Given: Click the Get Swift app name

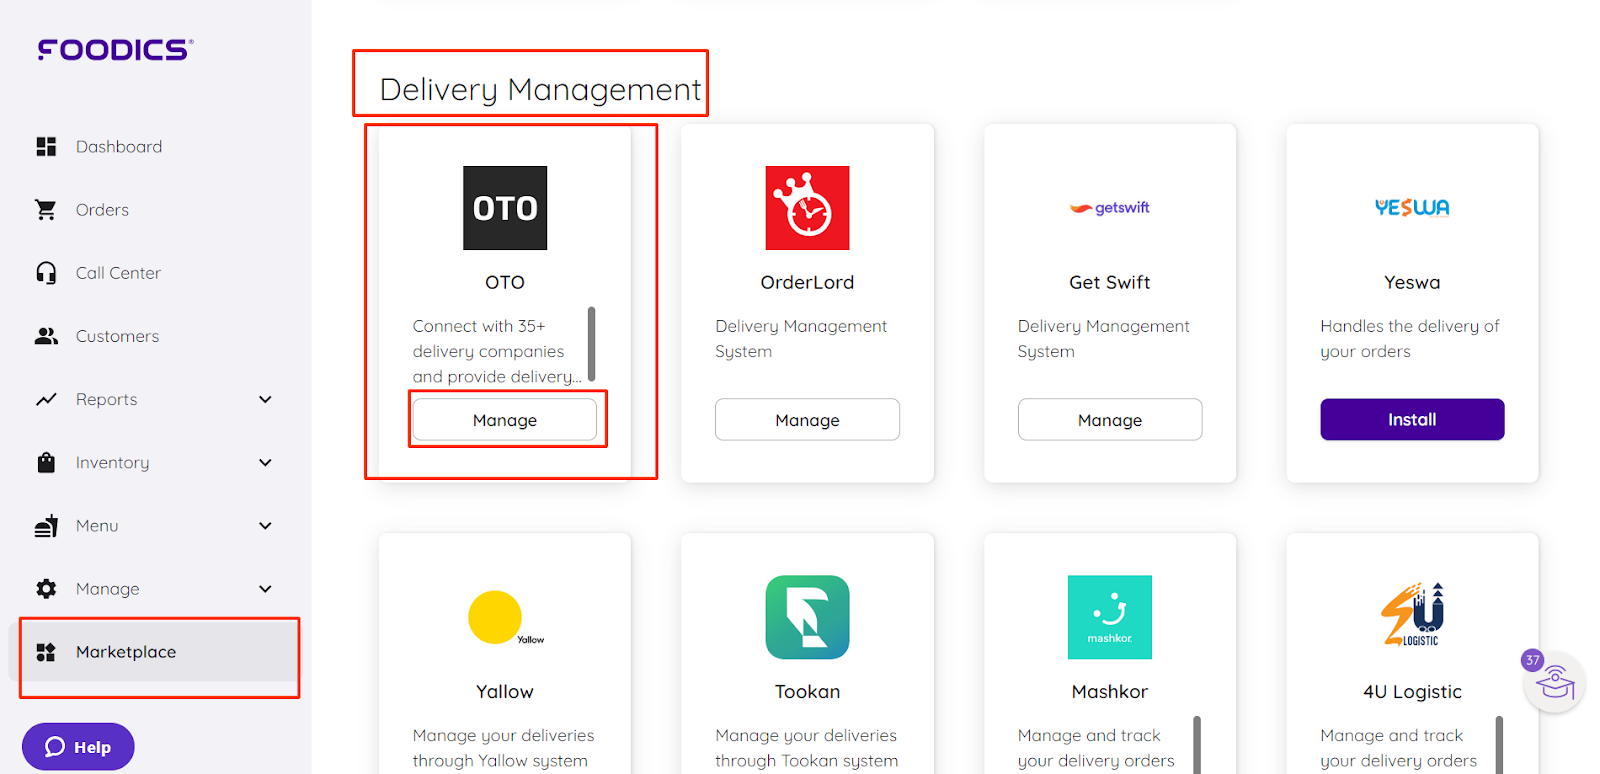Looking at the screenshot, I should (1110, 283).
